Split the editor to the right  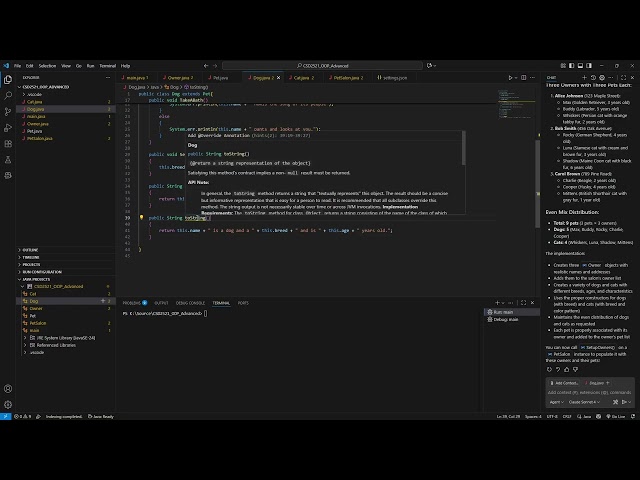point(524,78)
